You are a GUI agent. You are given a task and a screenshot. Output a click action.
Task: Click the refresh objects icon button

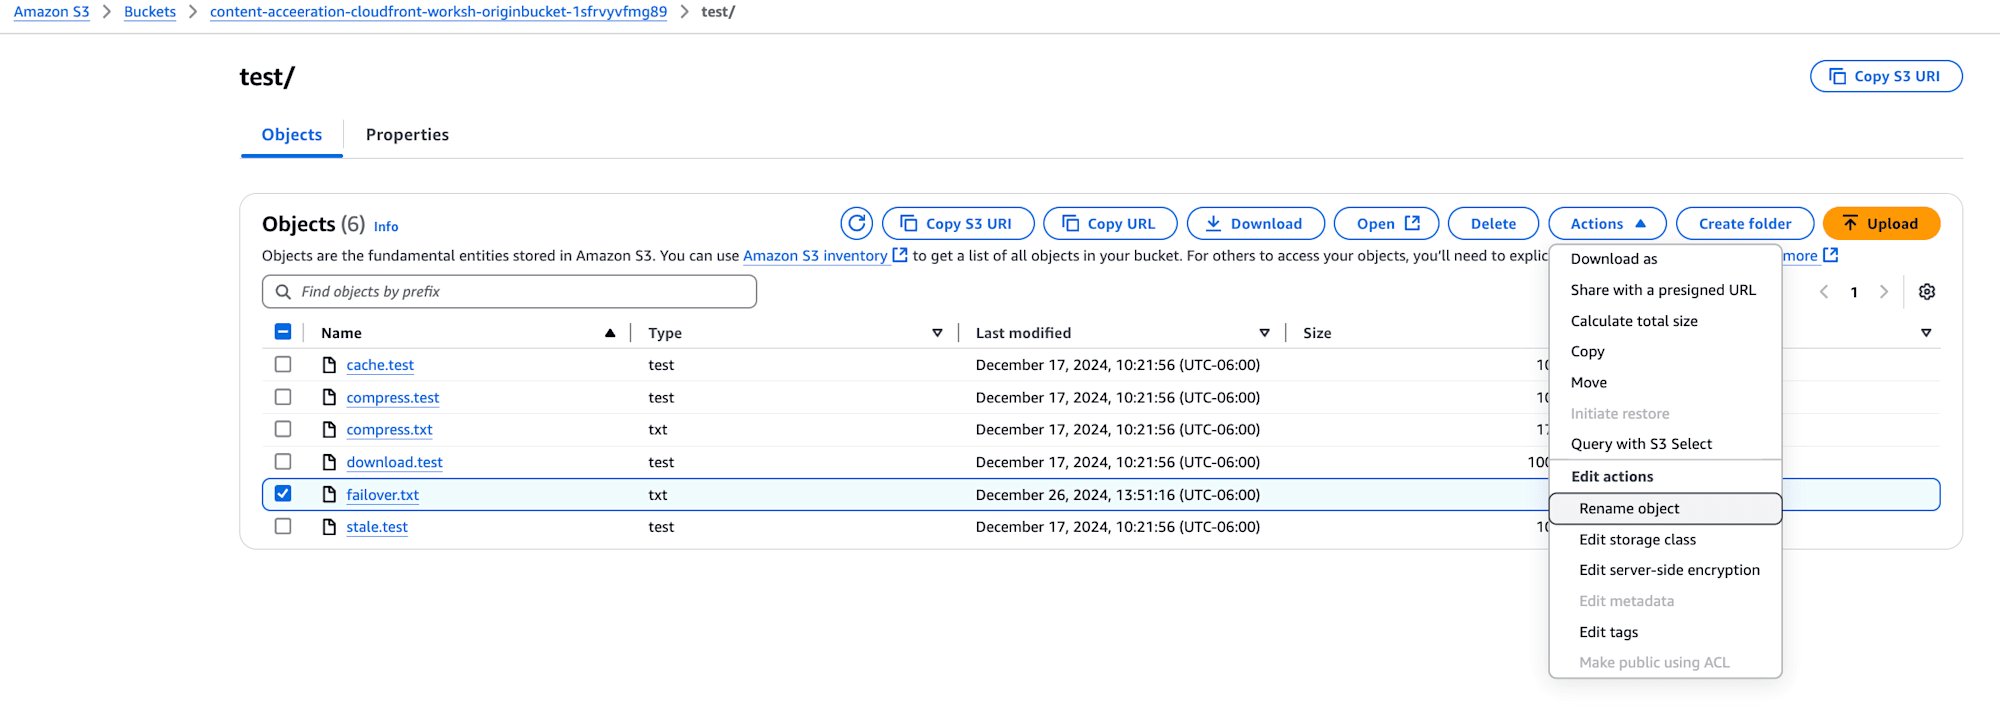tap(857, 224)
